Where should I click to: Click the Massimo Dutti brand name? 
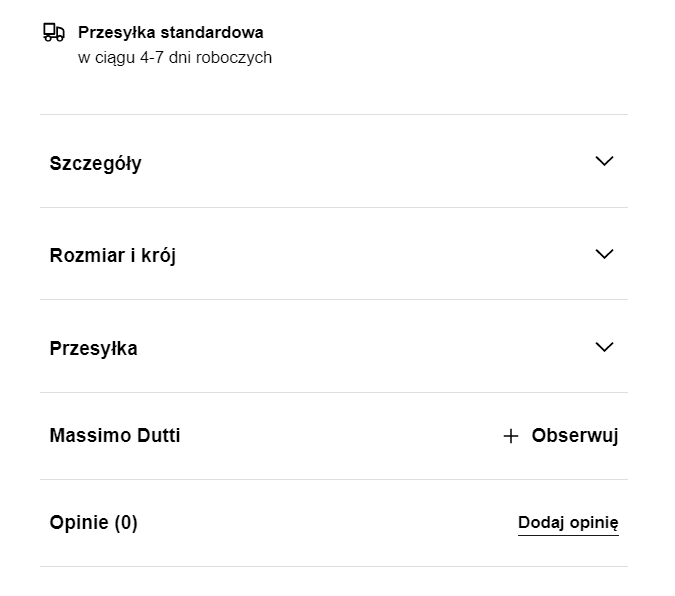point(115,435)
